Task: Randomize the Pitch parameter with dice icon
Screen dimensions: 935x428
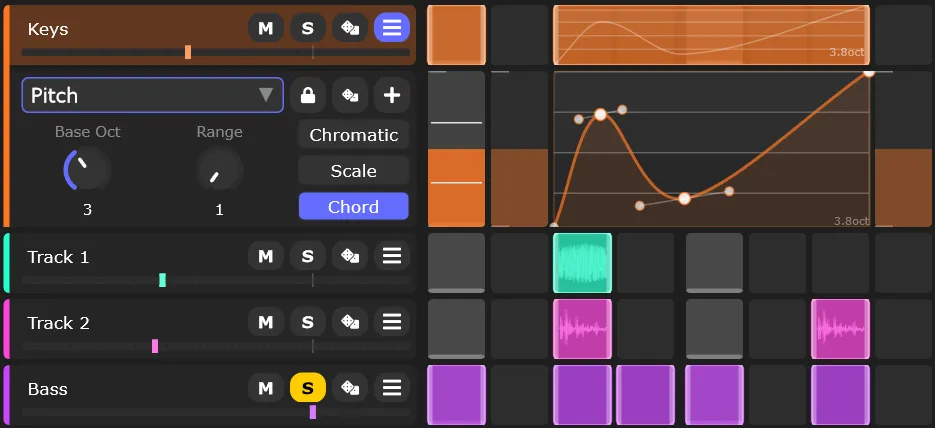Action: click(x=349, y=95)
